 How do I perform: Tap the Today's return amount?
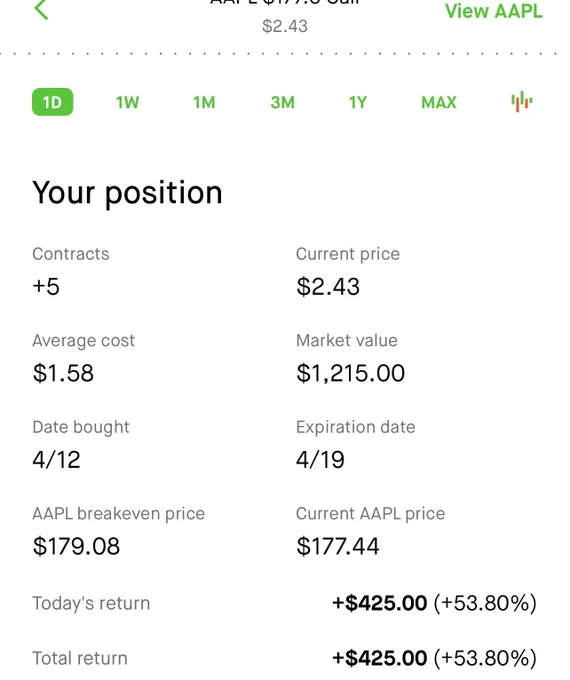pos(434,603)
